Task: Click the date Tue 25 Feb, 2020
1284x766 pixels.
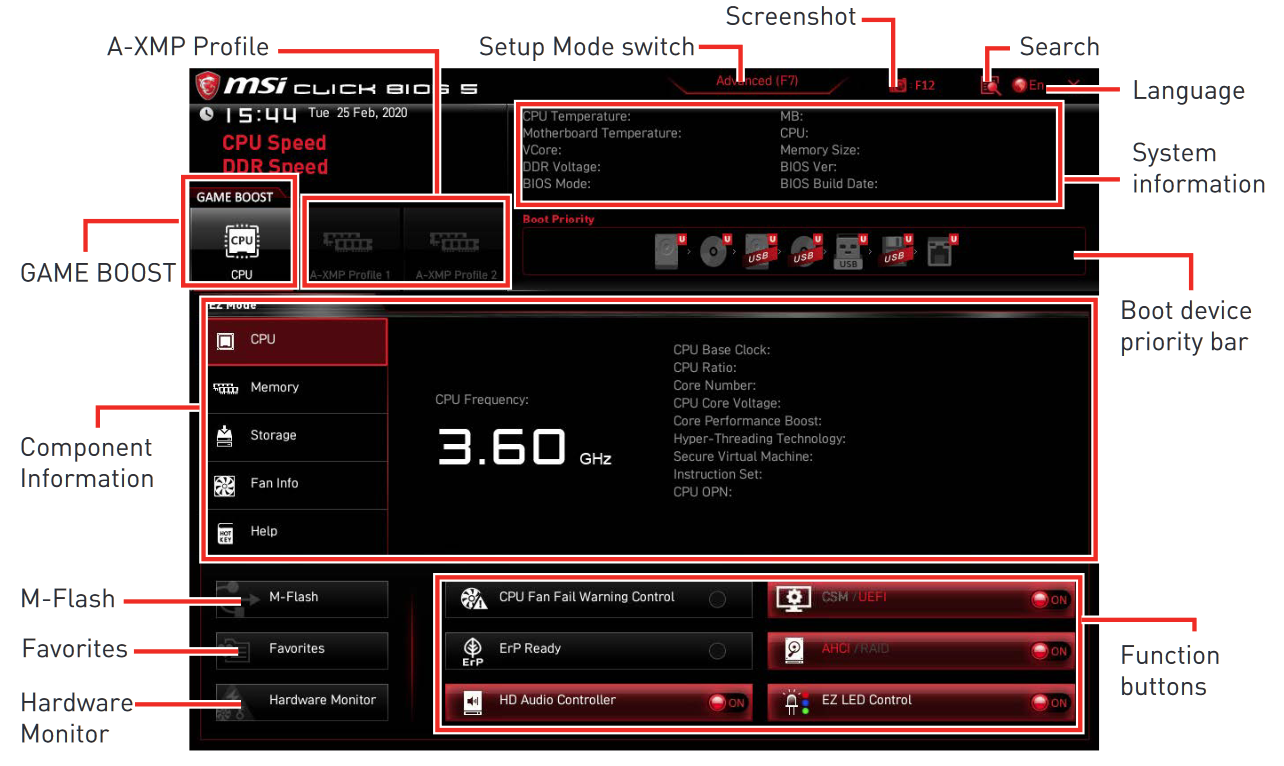Action: click(357, 113)
